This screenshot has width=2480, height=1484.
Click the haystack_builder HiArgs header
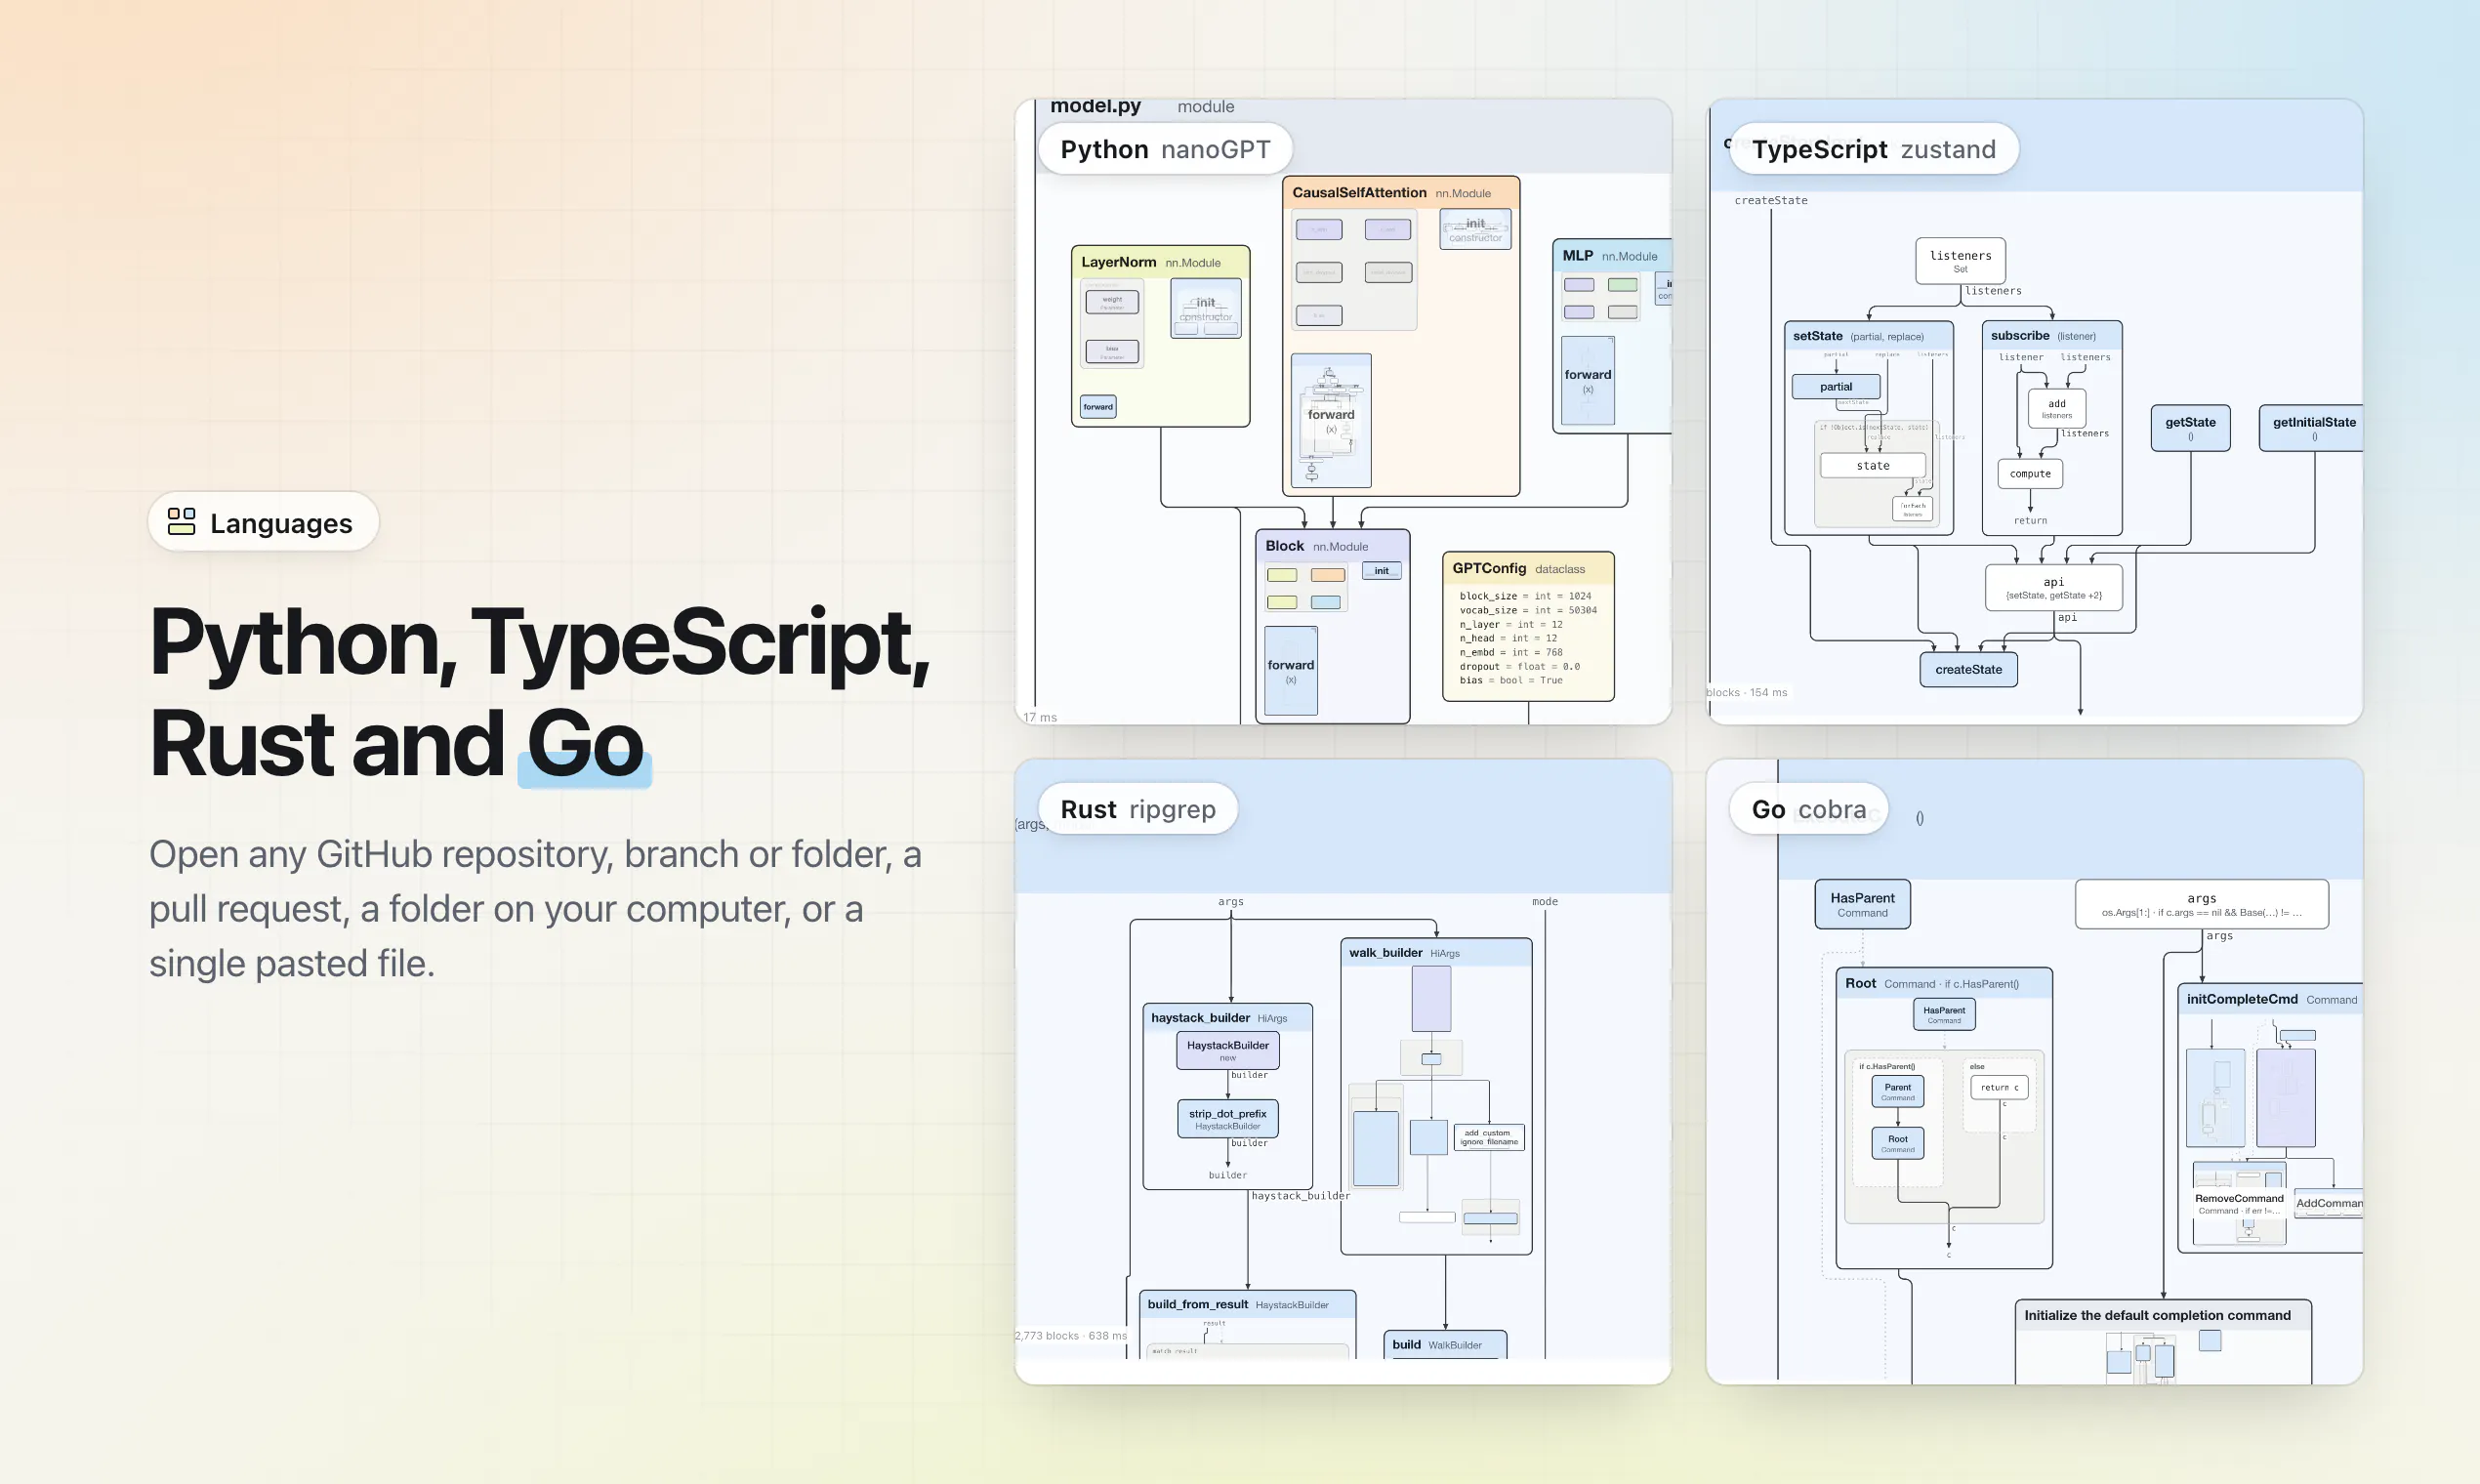[x=1227, y=1017]
